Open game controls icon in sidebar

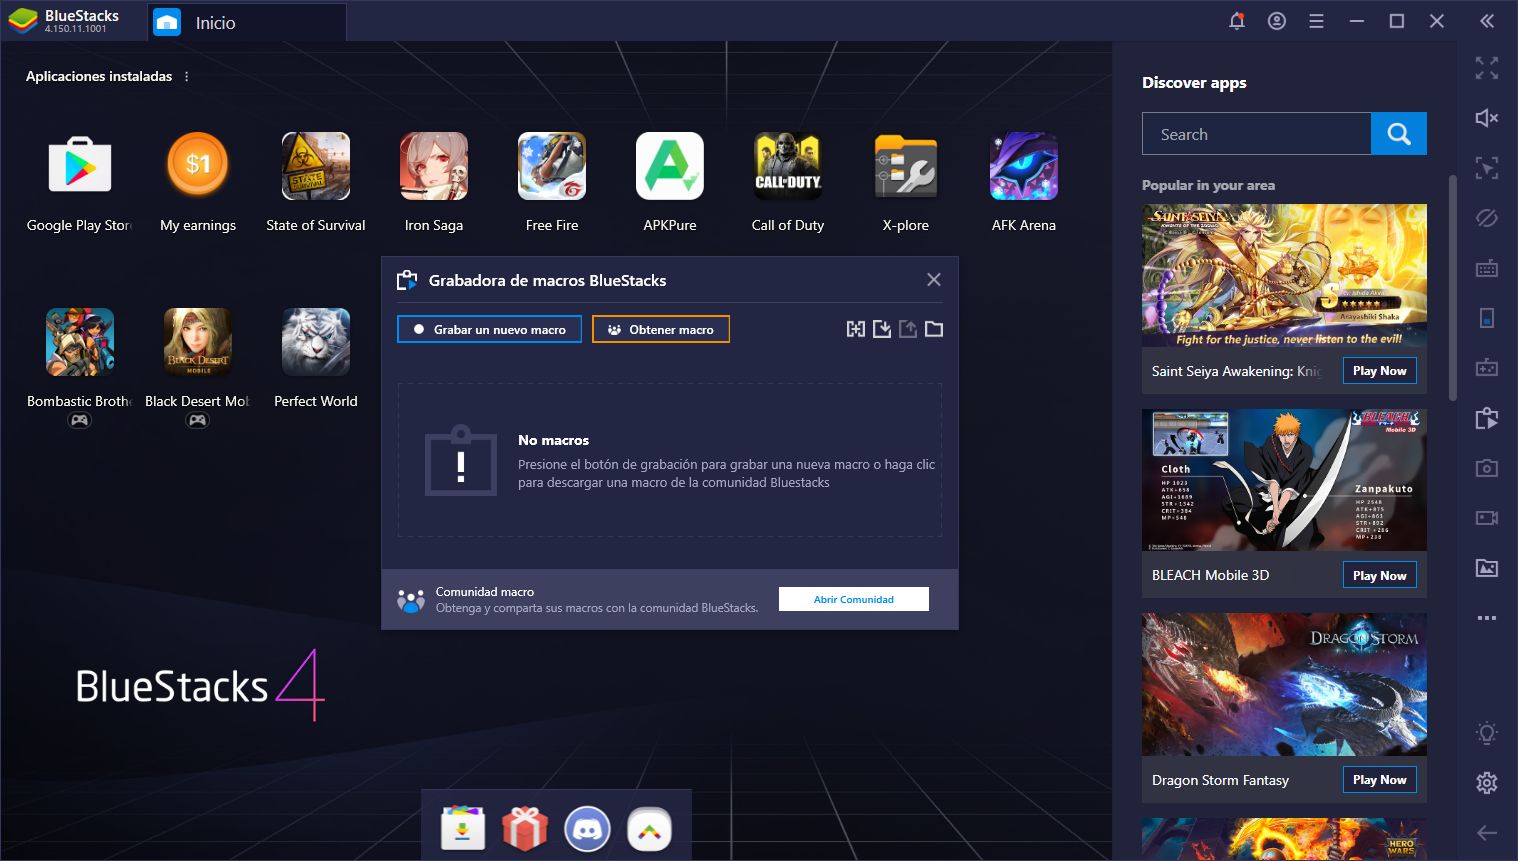(1487, 368)
